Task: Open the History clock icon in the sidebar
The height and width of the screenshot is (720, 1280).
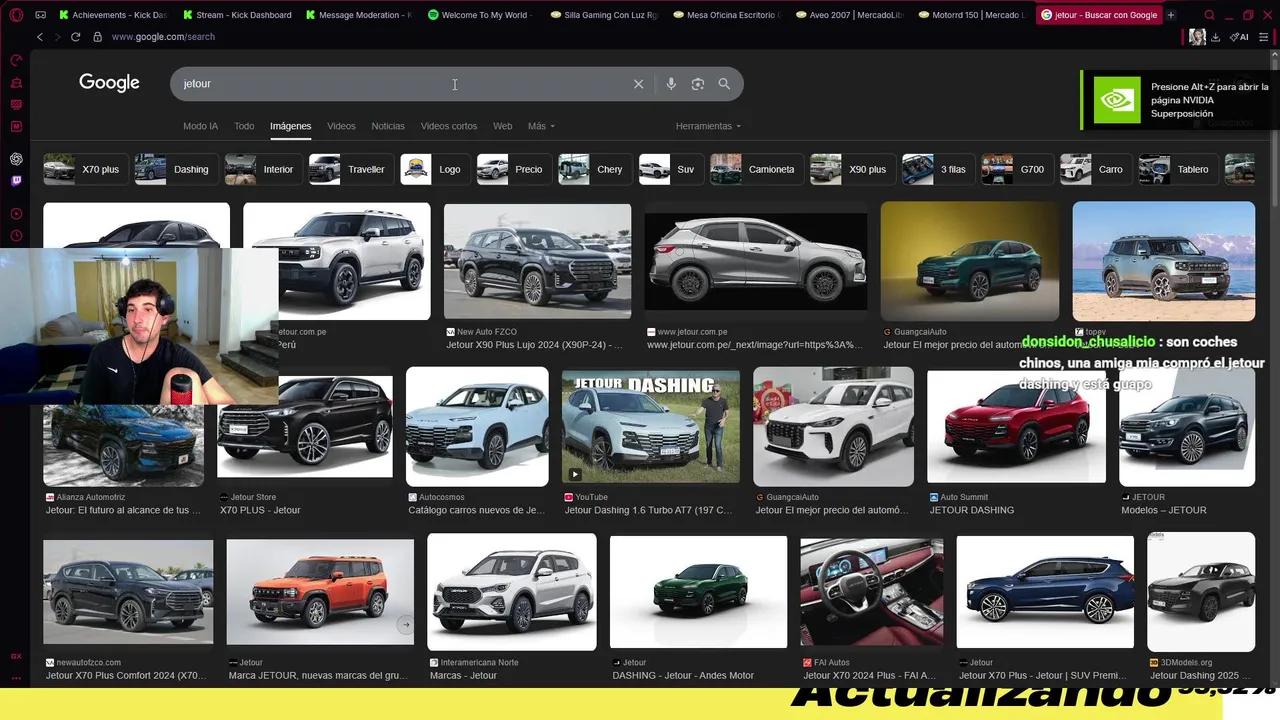Action: click(16, 236)
